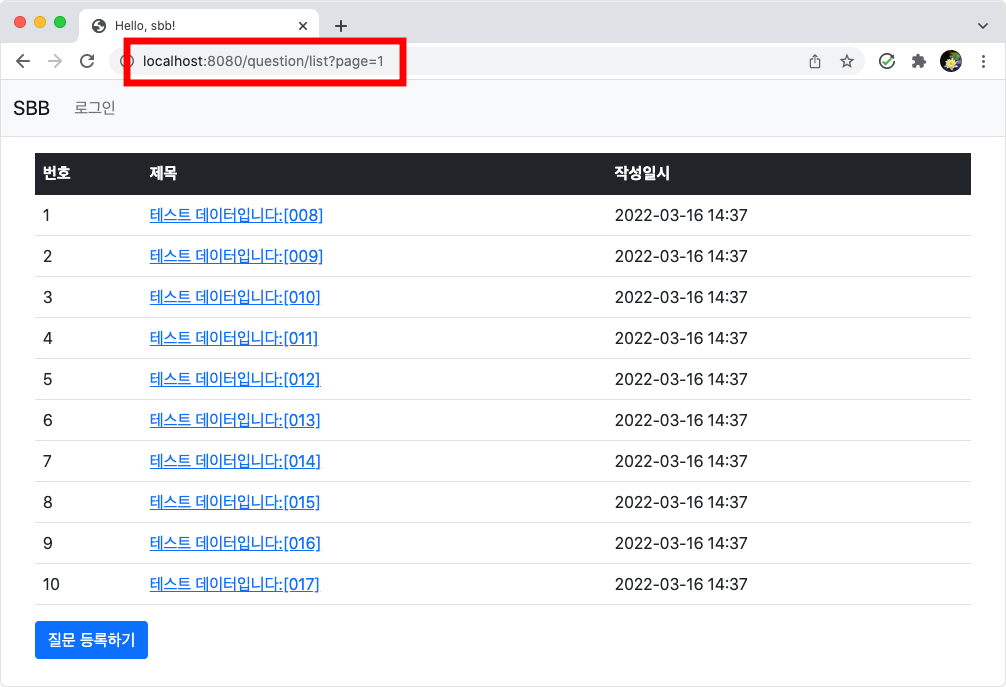Image resolution: width=1006 pixels, height=687 pixels.
Task: Open a new tab with plus icon
Action: pyautogui.click(x=341, y=26)
